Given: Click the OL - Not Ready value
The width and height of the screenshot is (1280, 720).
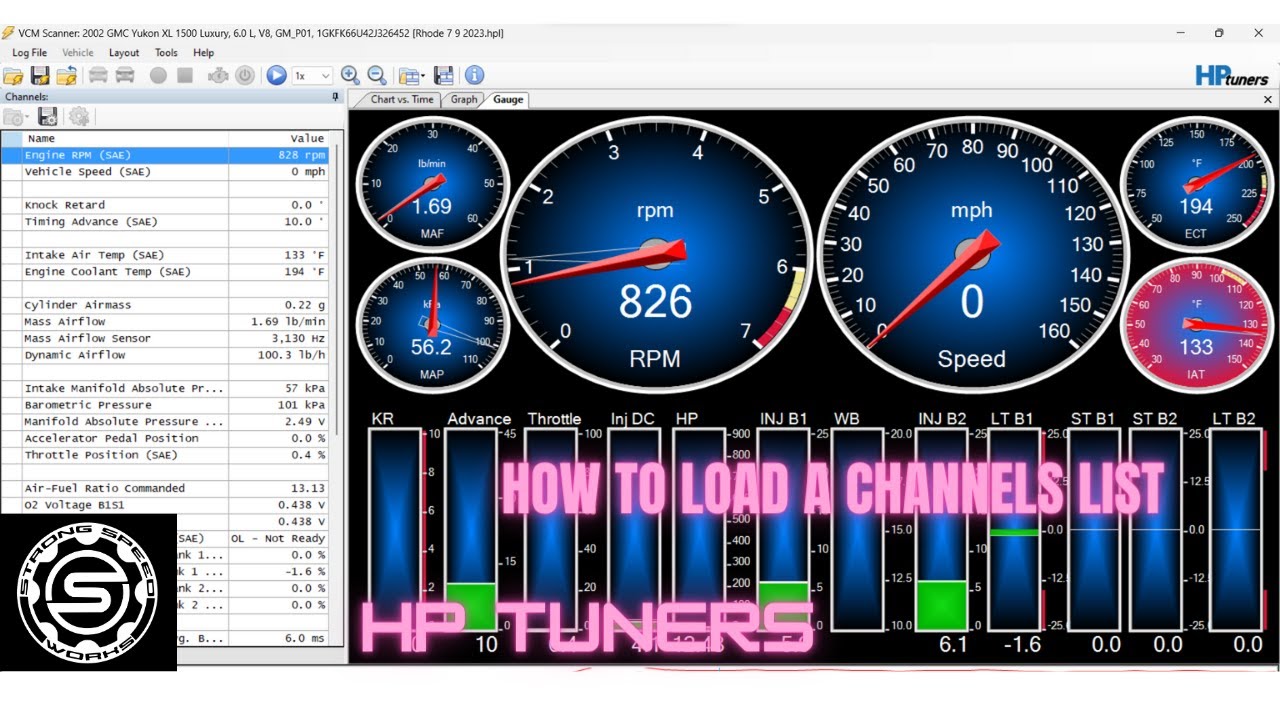Looking at the screenshot, I should tap(278, 538).
